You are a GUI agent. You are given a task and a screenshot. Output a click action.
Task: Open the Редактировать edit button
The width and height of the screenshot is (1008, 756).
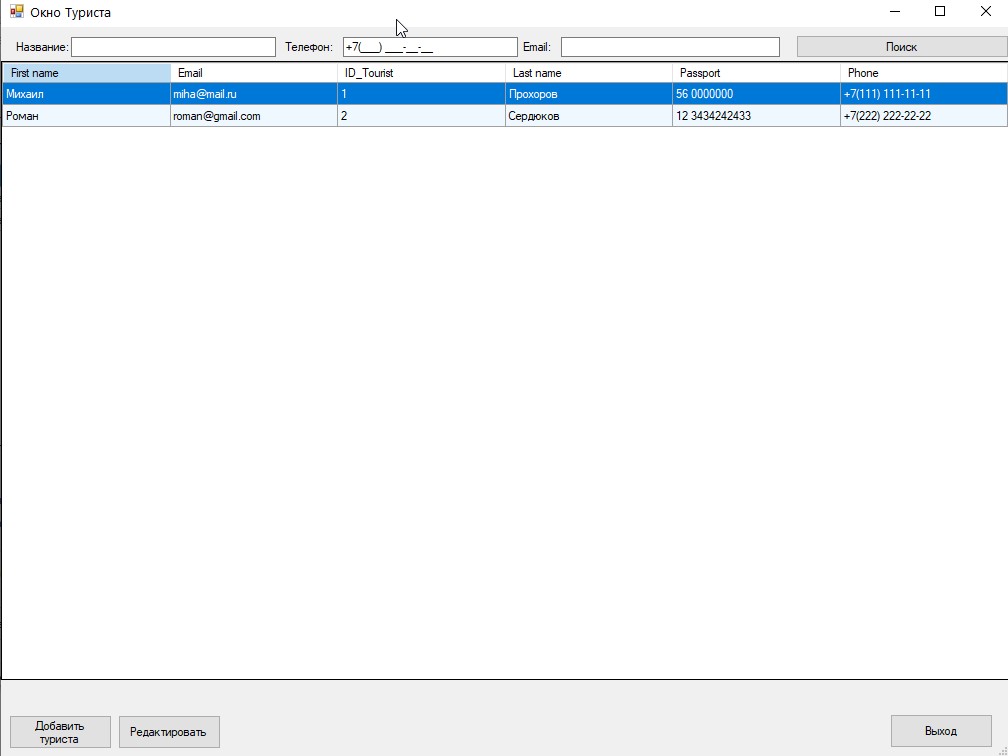pyautogui.click(x=169, y=732)
